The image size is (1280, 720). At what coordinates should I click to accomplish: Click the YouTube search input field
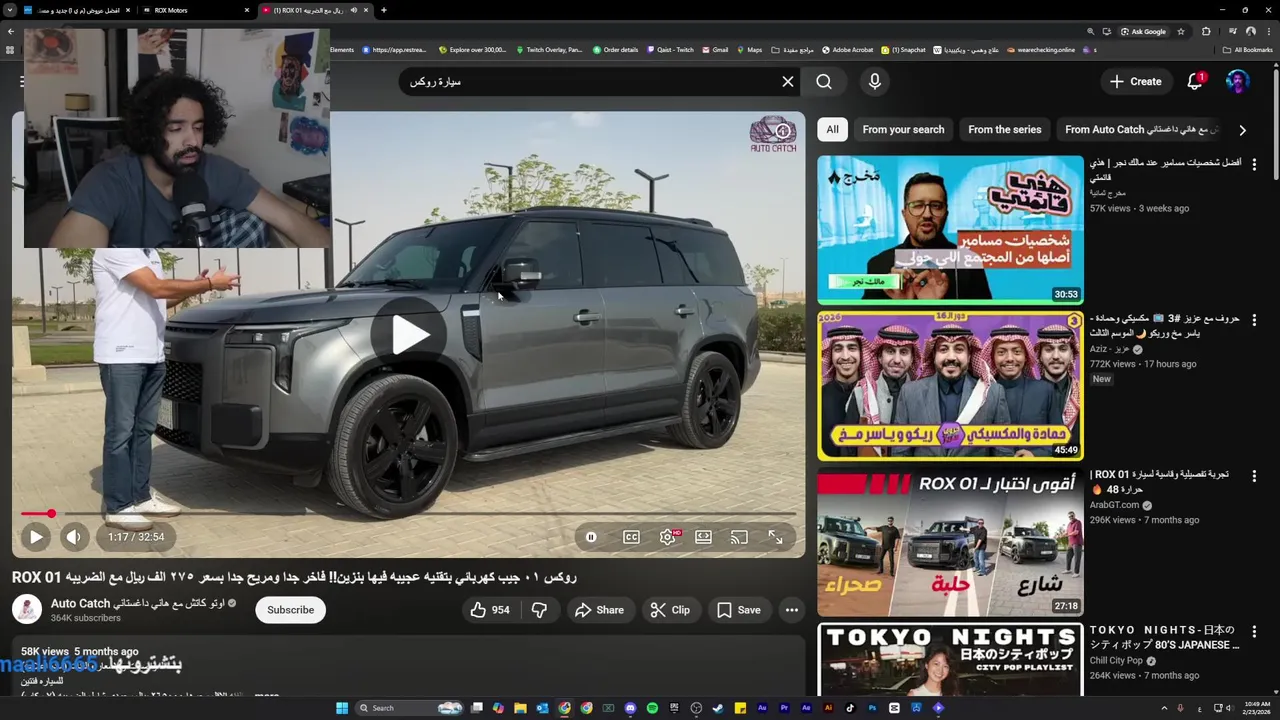coord(588,82)
